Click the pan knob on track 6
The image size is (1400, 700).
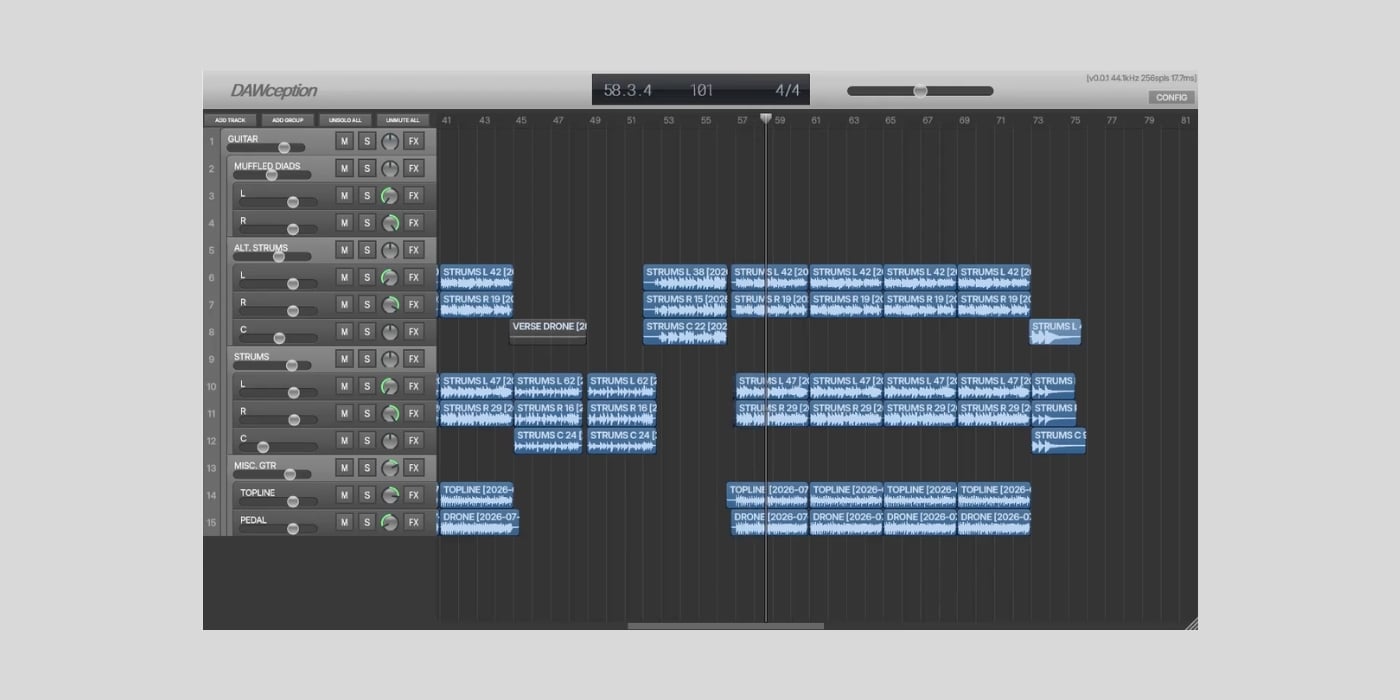click(x=390, y=277)
